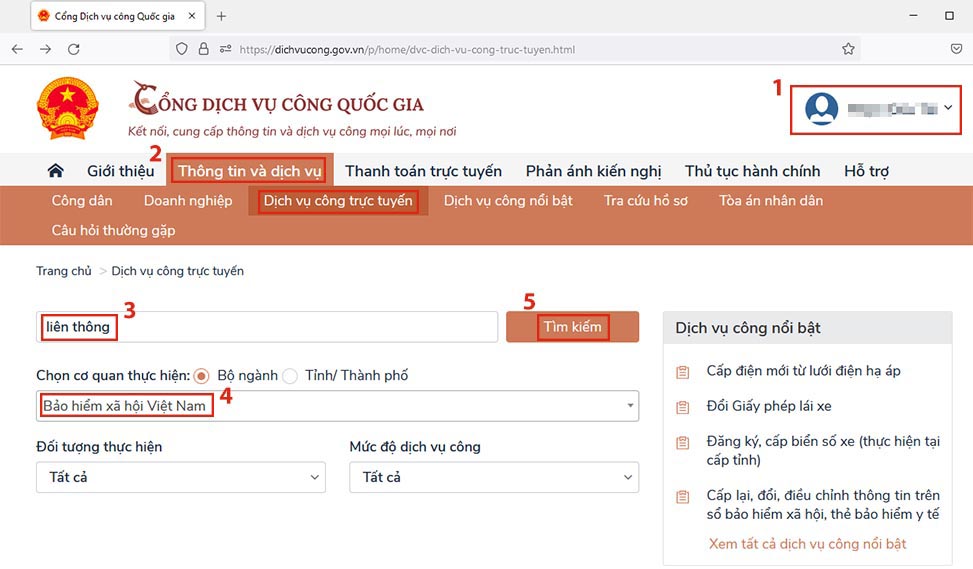Select Dịch vụ công trực tuyến submenu item
Viewport: 973px width, 569px height.
(338, 200)
